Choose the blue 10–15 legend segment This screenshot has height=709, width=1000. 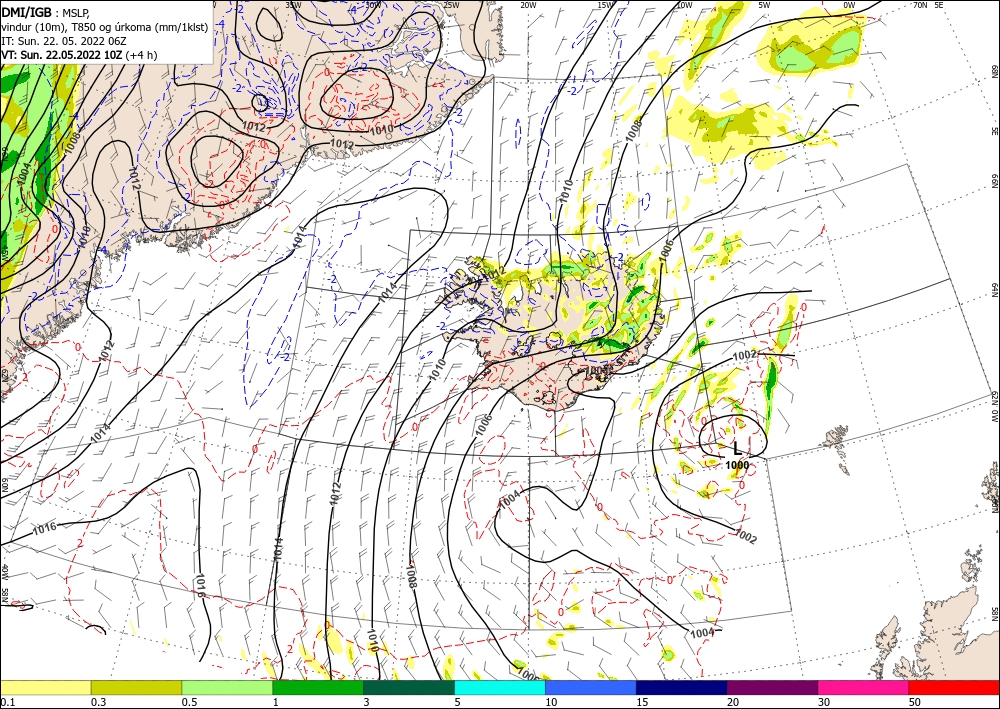coord(591,687)
